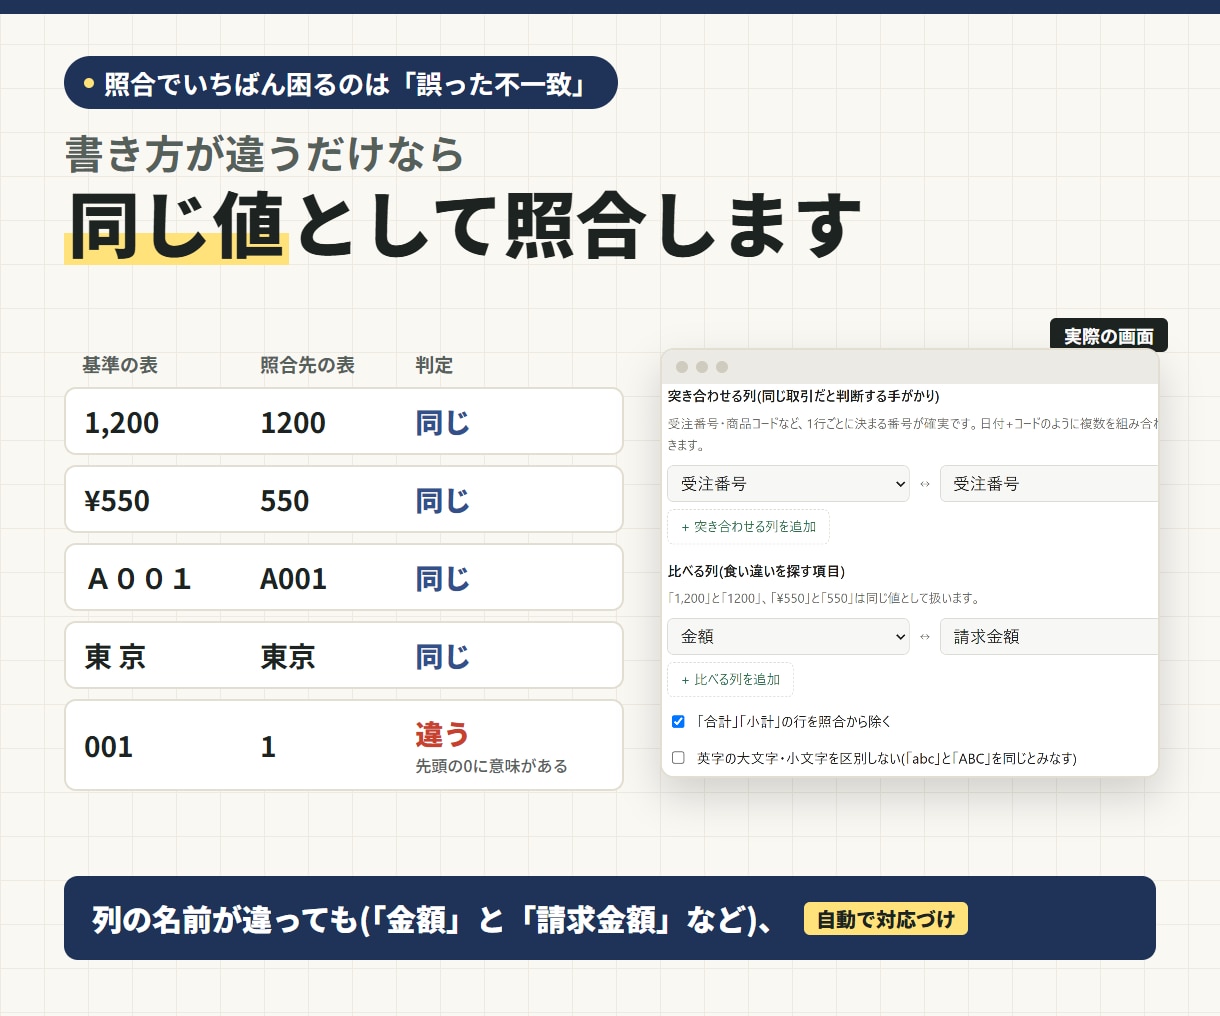Screen dimensions: 1220x1016
Task: Click ＋比べる列を追加 button
Action: click(x=730, y=680)
